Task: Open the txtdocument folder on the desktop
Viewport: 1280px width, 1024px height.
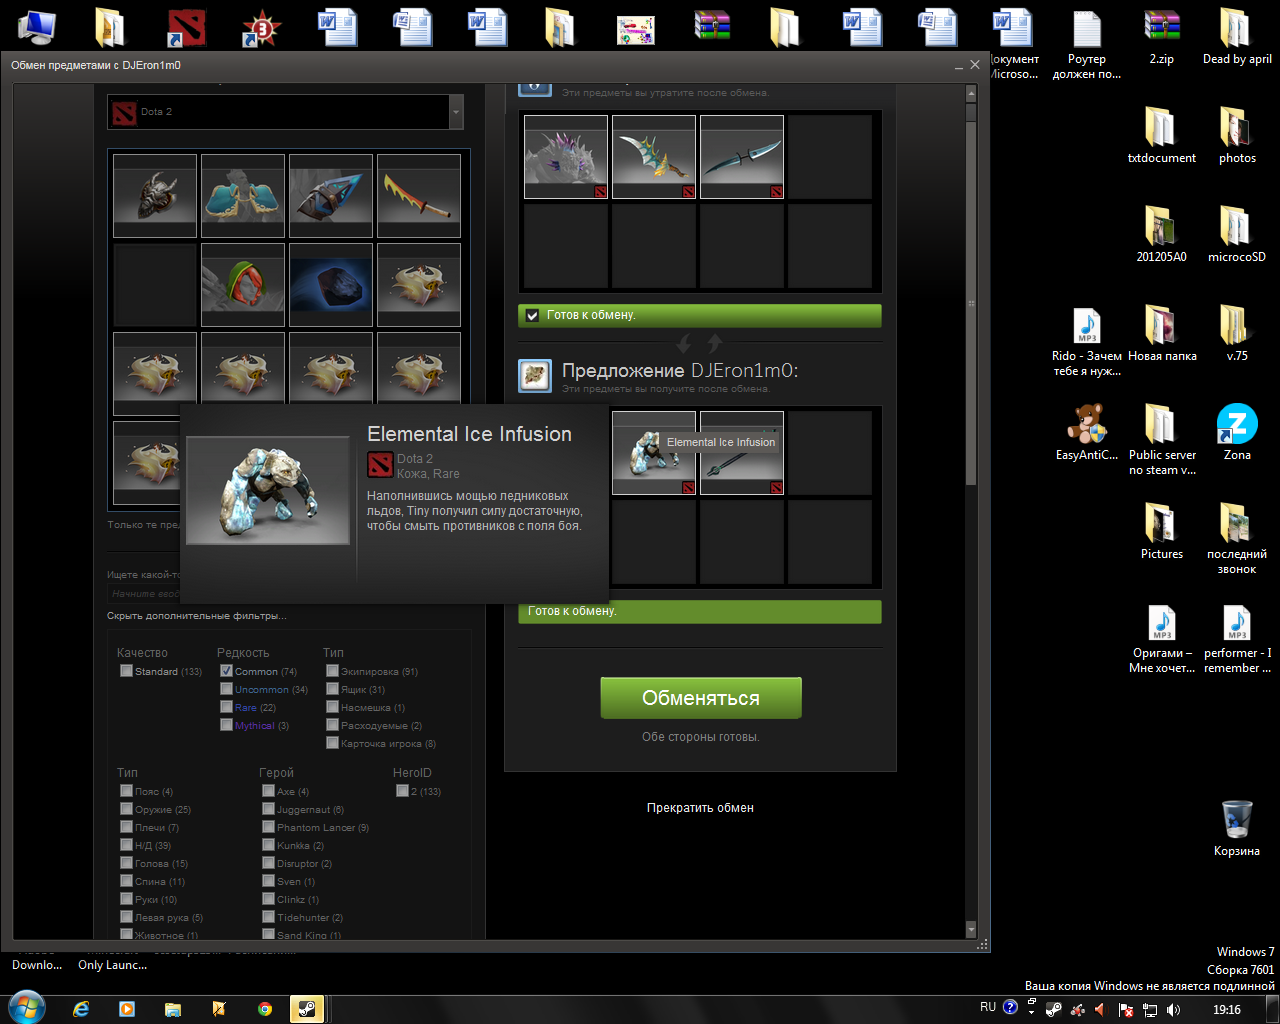Action: pos(1162,135)
